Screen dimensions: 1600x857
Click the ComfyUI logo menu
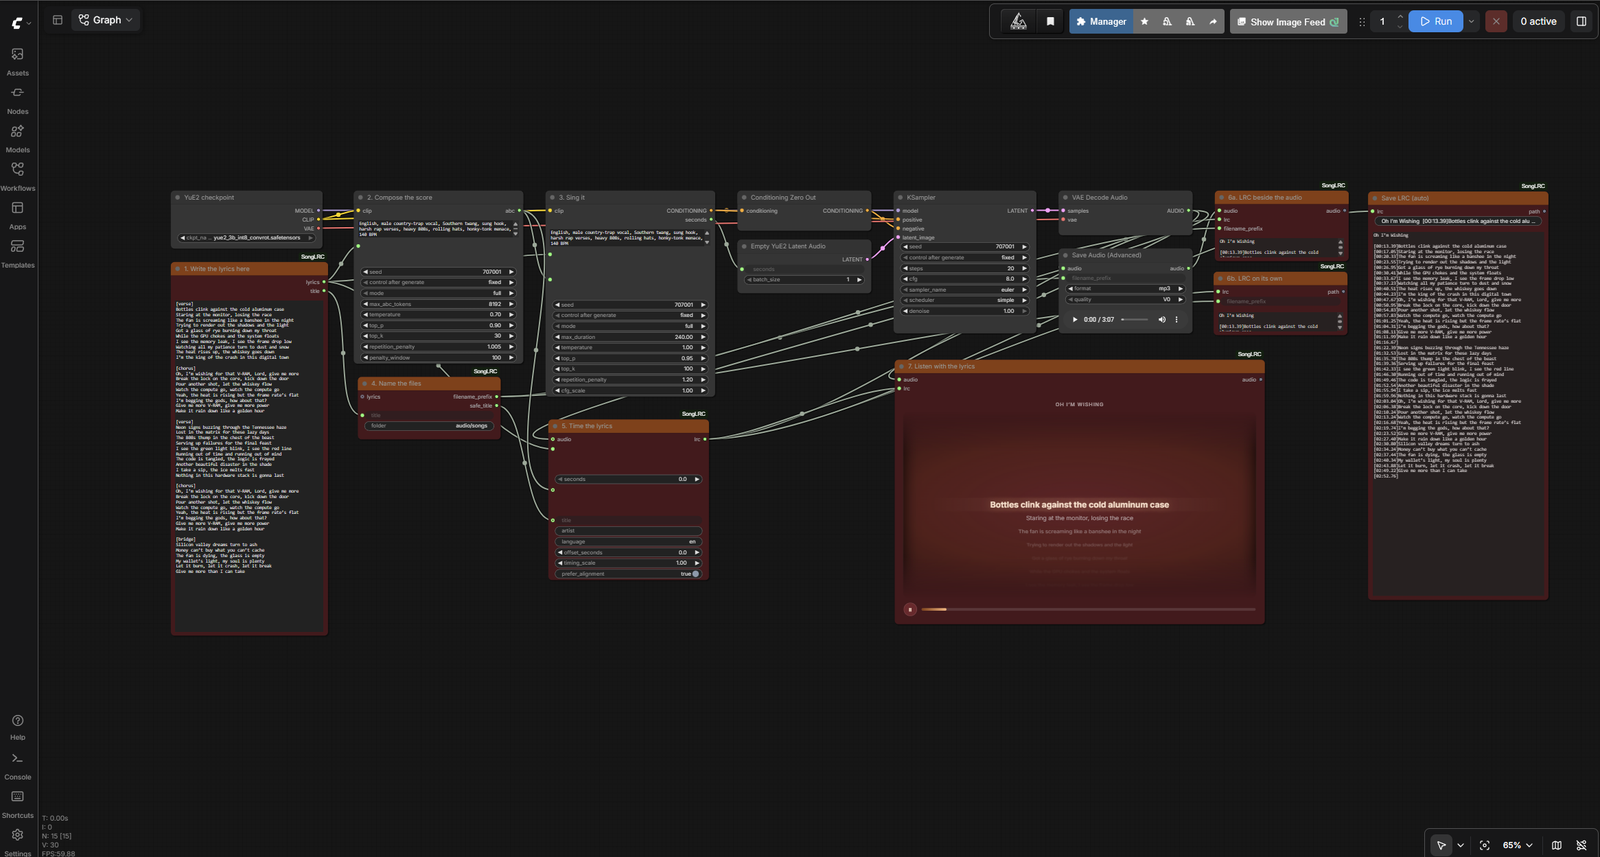[x=19, y=21]
